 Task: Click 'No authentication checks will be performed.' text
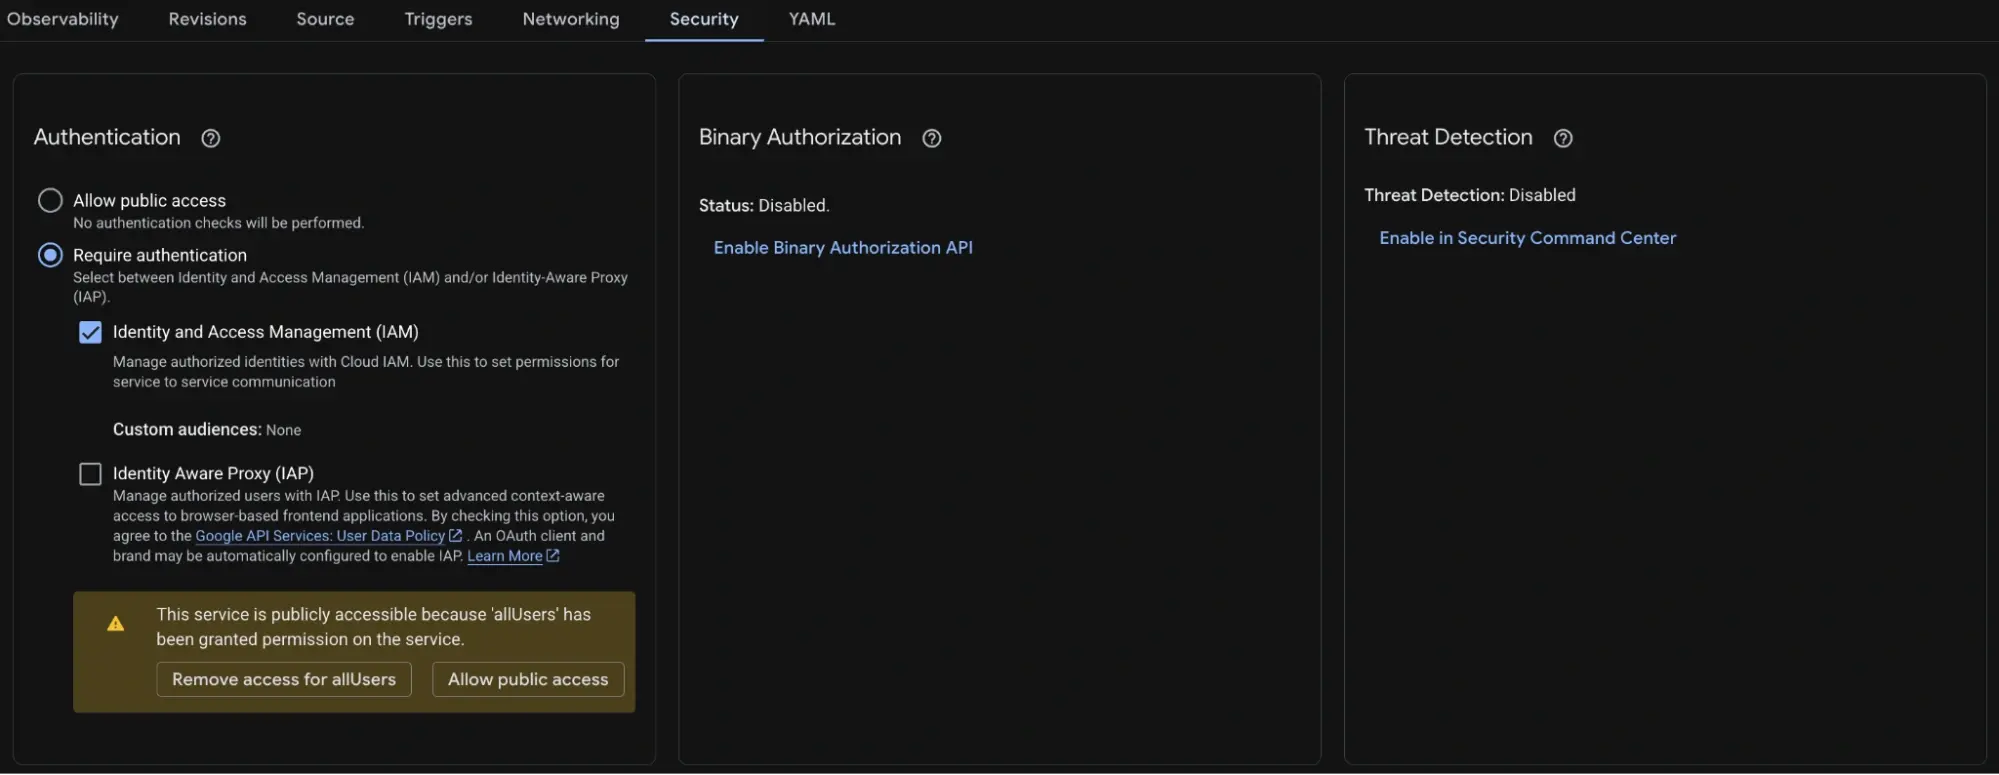coord(218,223)
